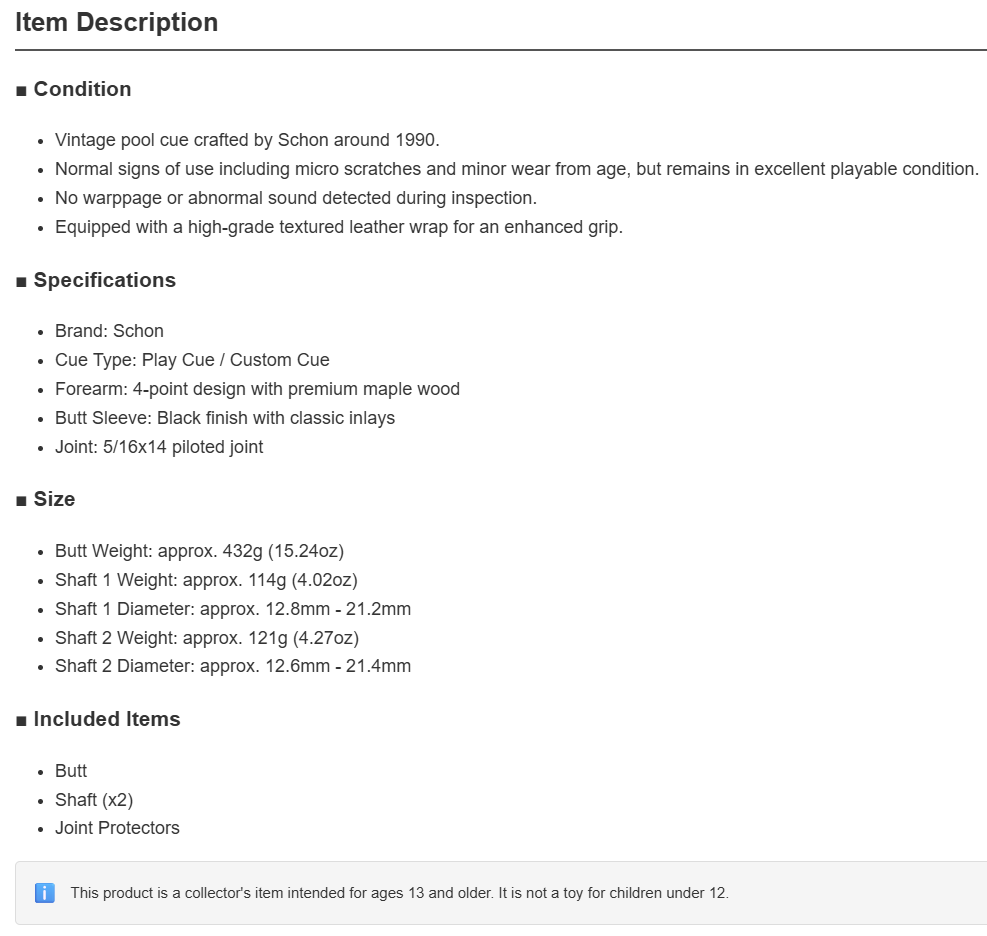The height and width of the screenshot is (936, 987).
Task: Click the Included Items section heading
Action: 107,719
